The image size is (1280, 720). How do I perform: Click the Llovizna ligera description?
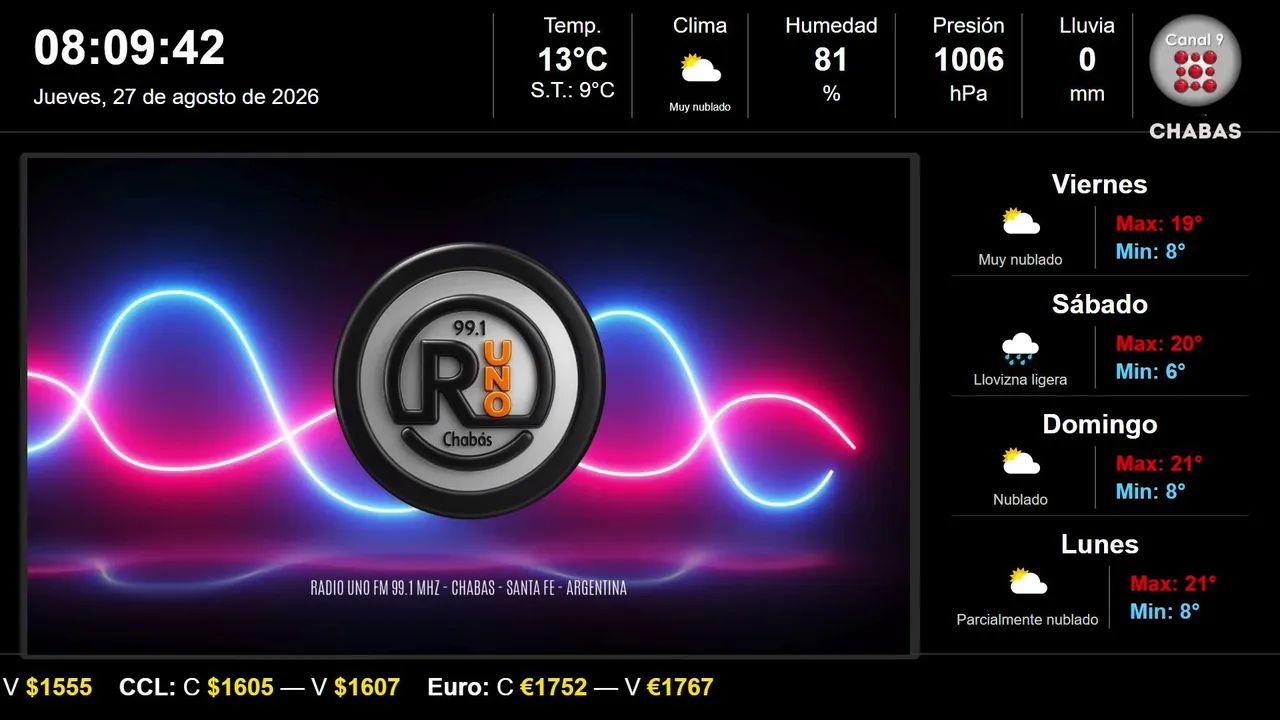click(1020, 380)
